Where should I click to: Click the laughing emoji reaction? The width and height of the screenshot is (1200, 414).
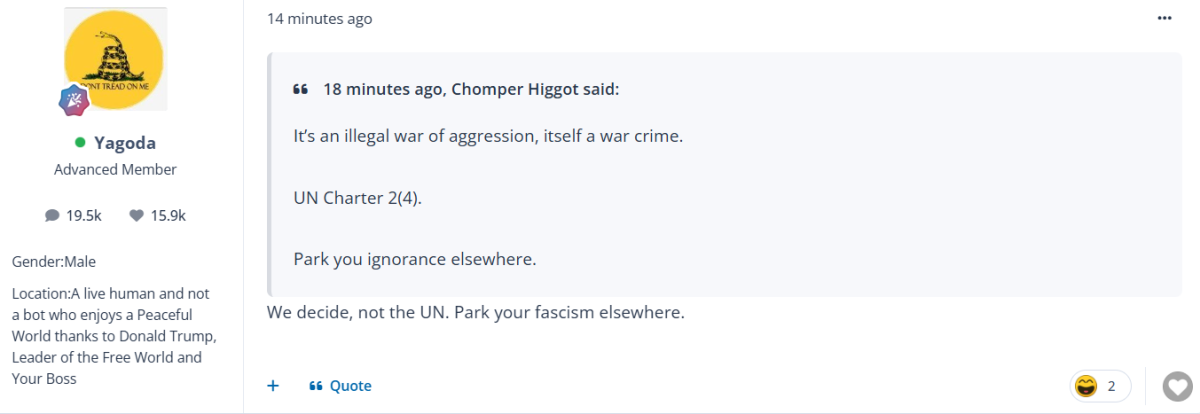(1085, 385)
